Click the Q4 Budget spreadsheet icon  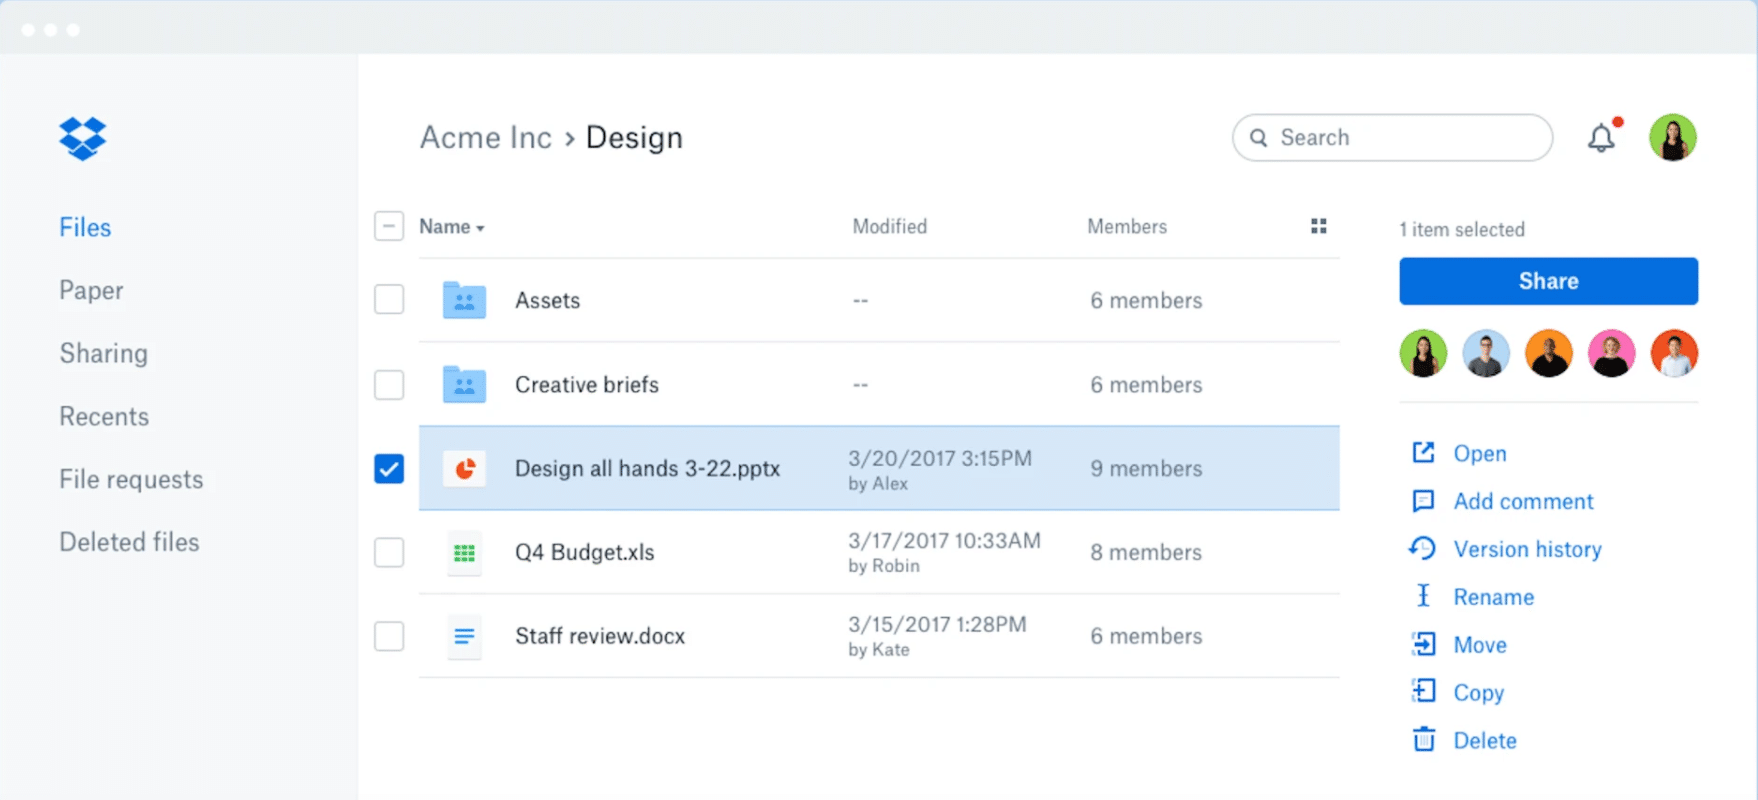click(464, 553)
